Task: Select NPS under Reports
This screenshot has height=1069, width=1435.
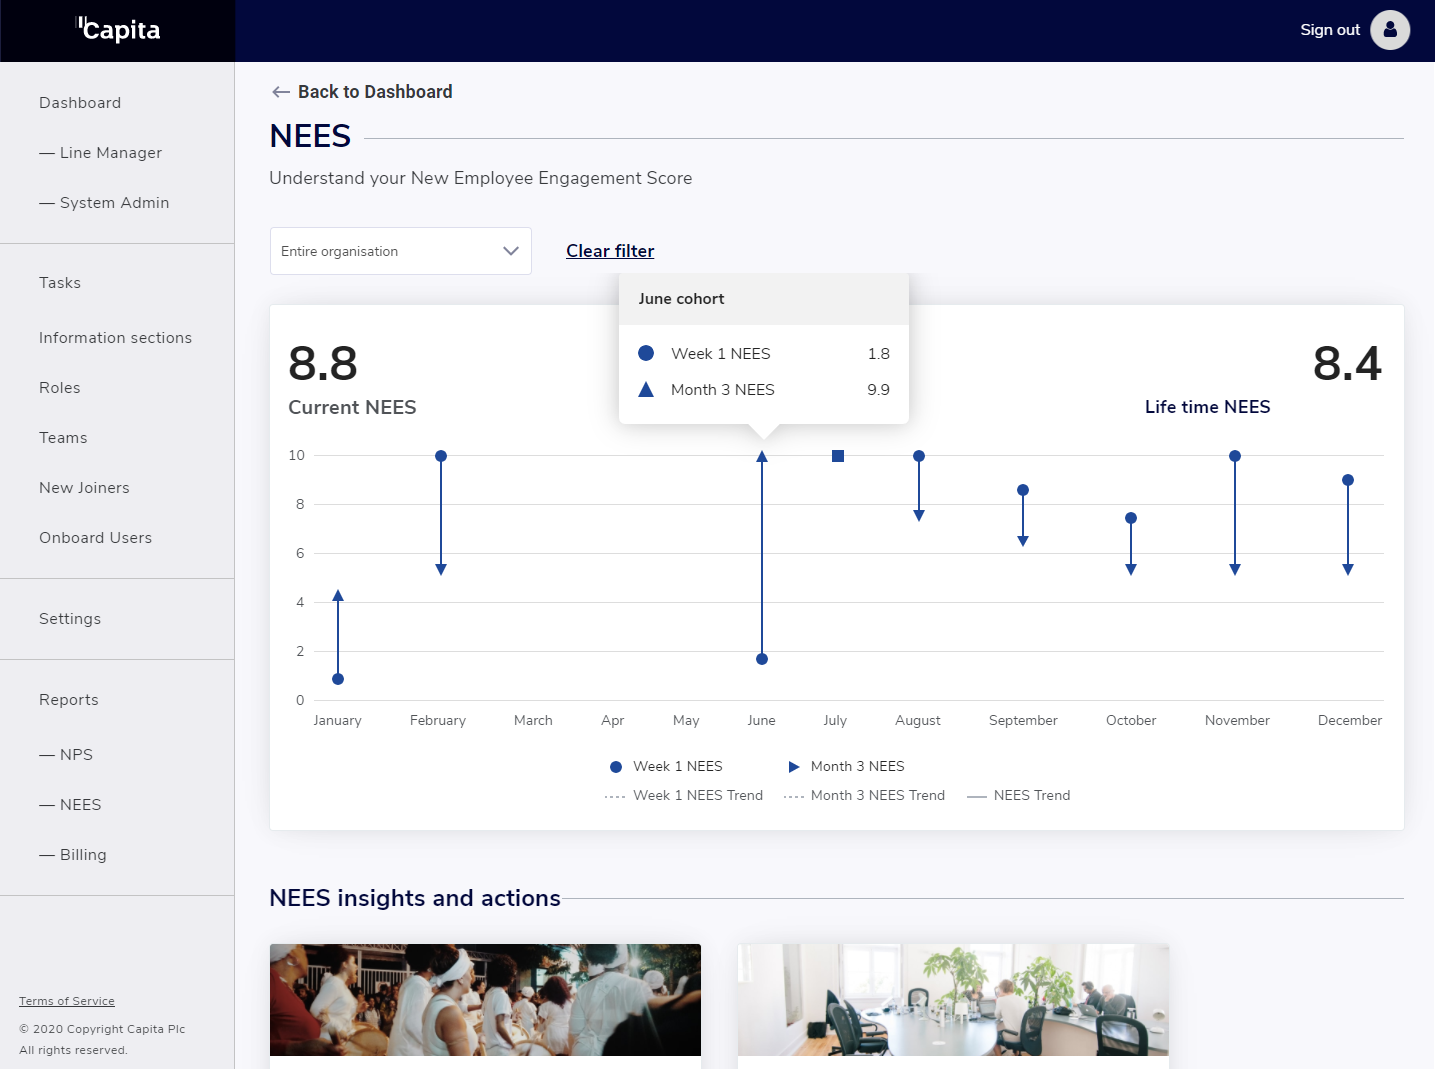Action: click(x=76, y=755)
